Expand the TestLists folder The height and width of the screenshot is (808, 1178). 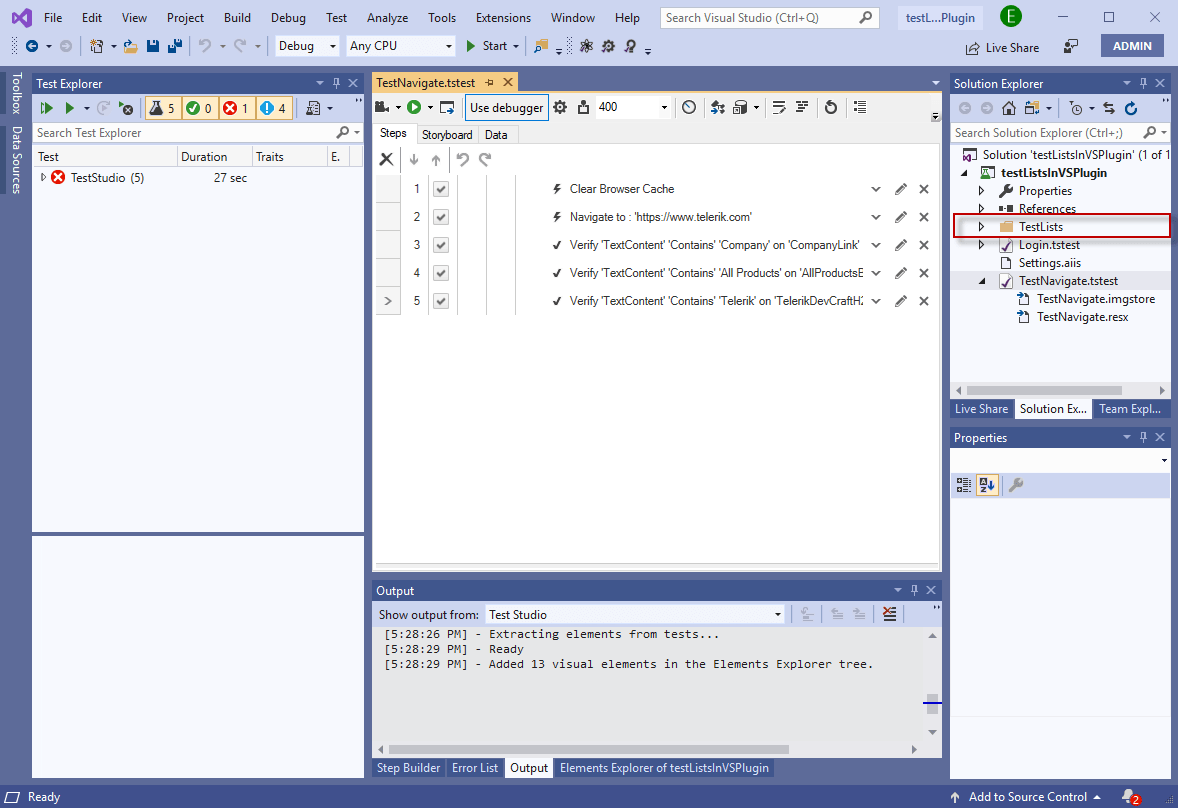[x=981, y=226]
